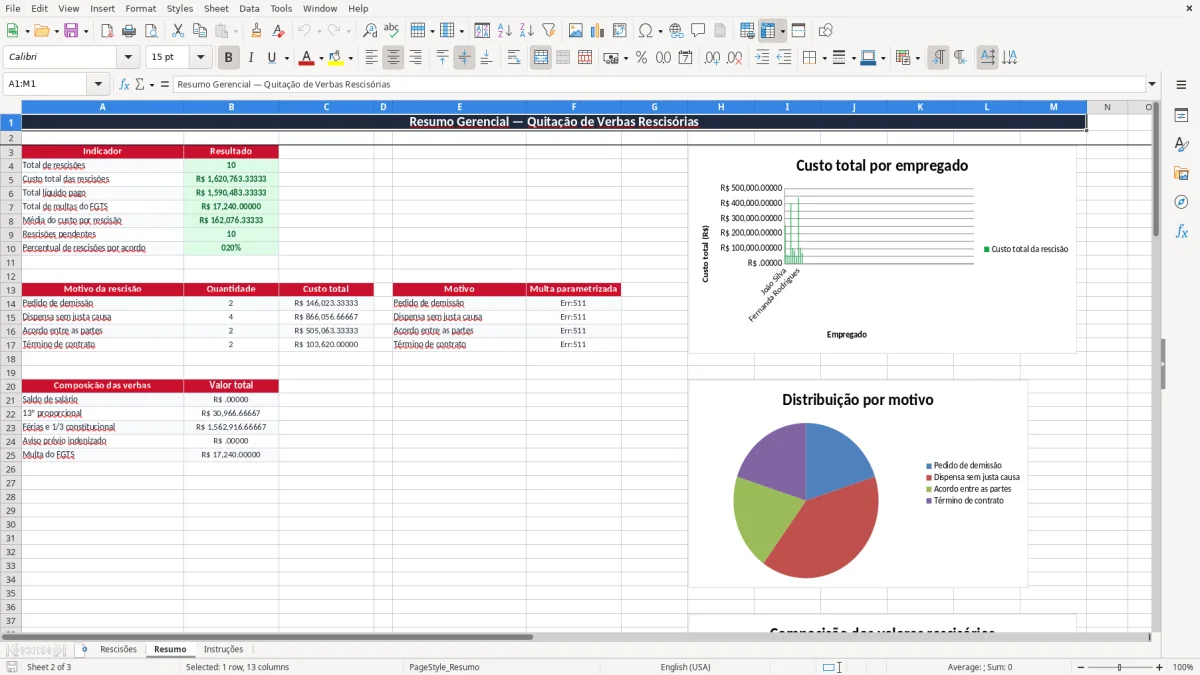Click the Copy icon

(x=200, y=31)
